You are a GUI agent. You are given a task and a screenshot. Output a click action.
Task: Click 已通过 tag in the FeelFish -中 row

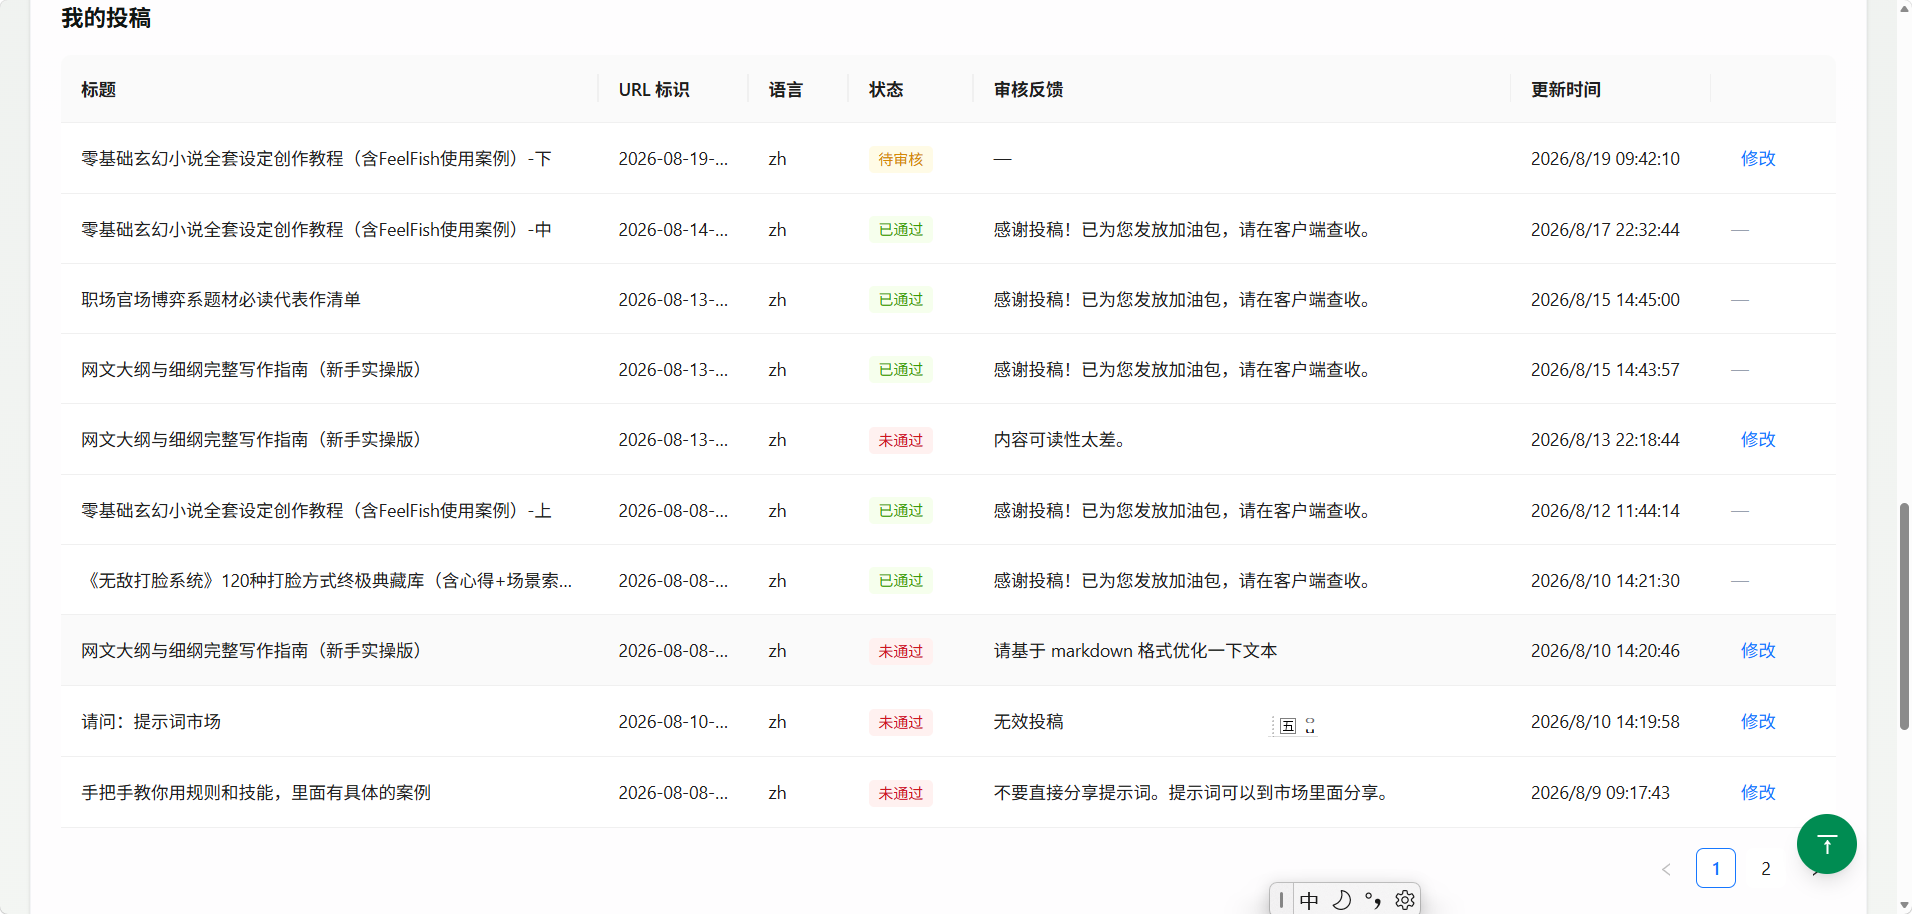(x=901, y=230)
